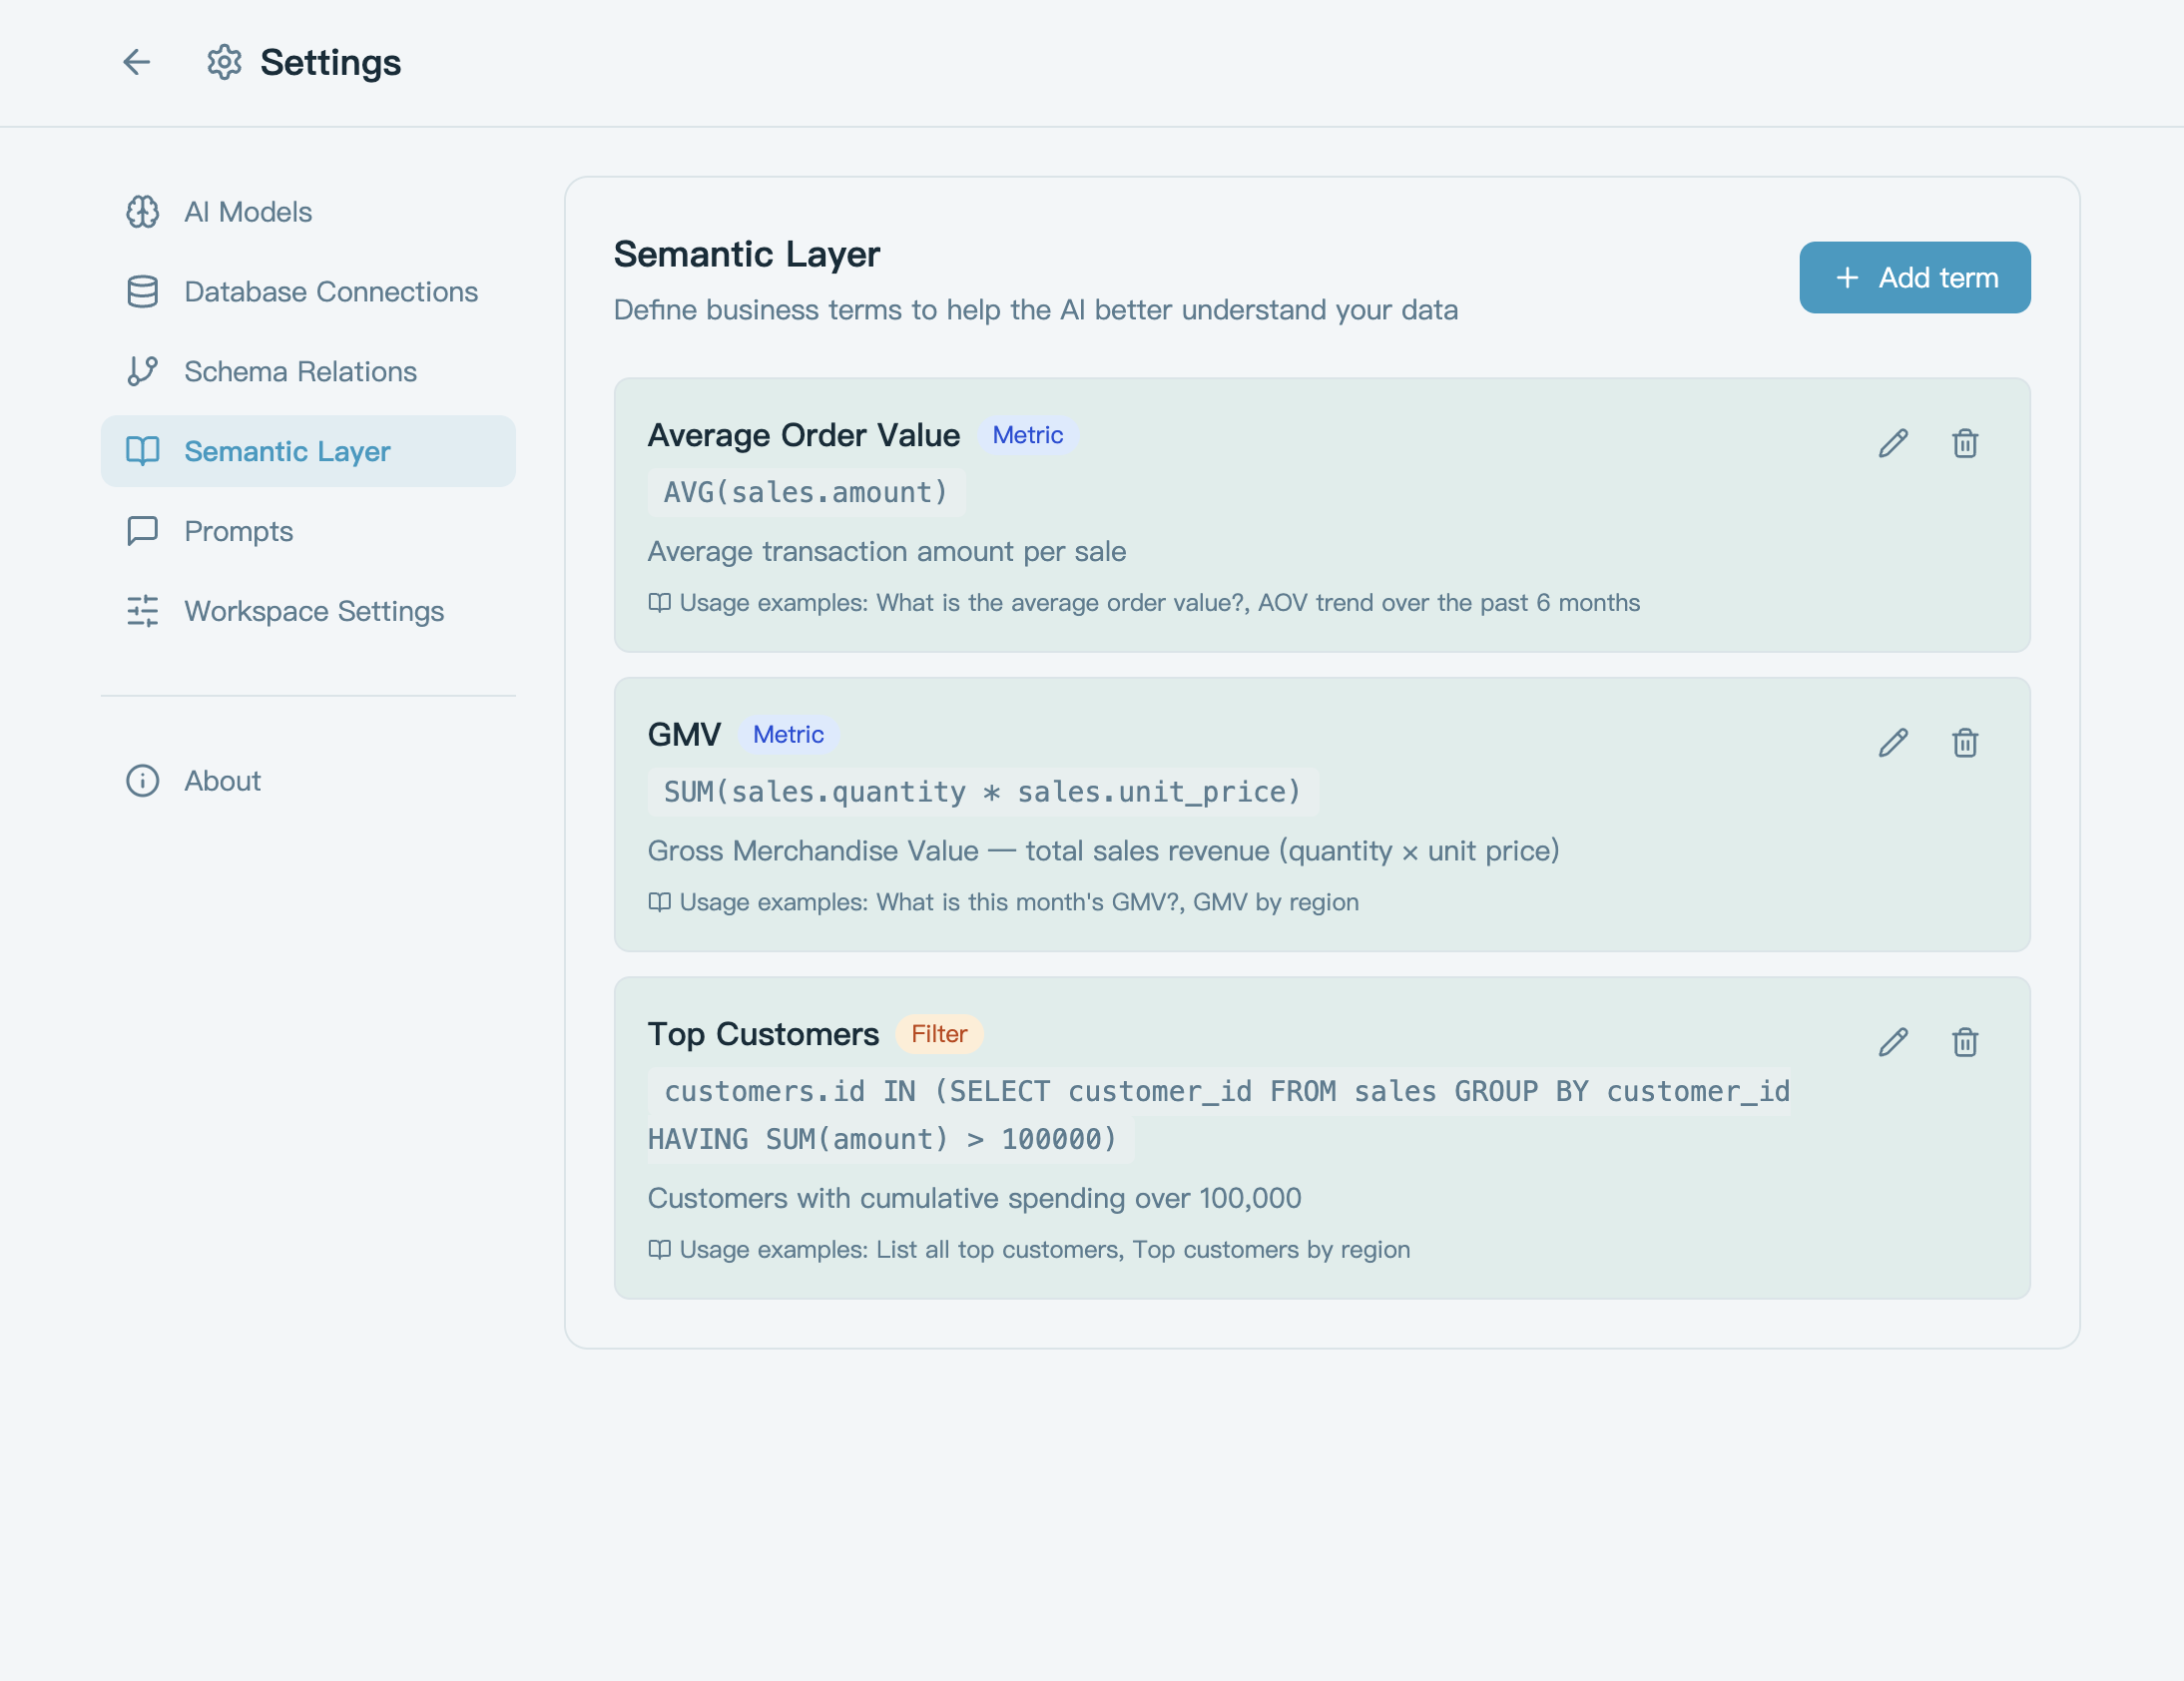
Task: Edit the Top Customers term
Action: [x=1893, y=1042]
